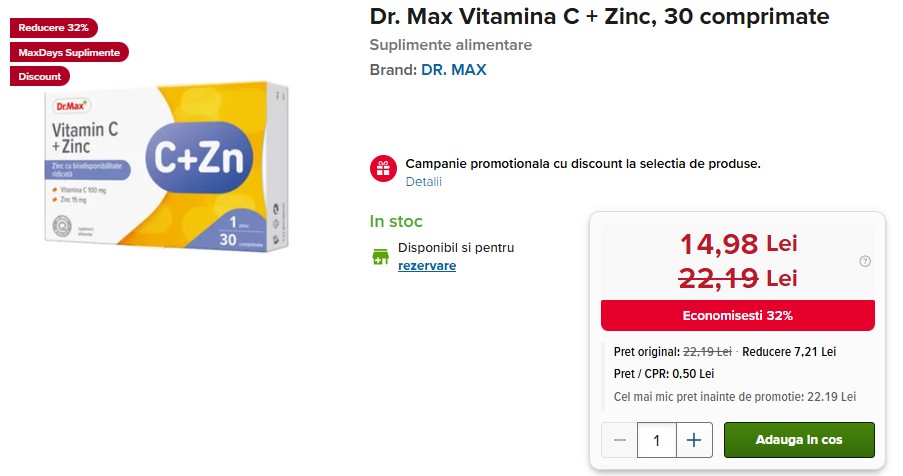Click the Discount badge
This screenshot has width=903, height=476.
pos(40,76)
